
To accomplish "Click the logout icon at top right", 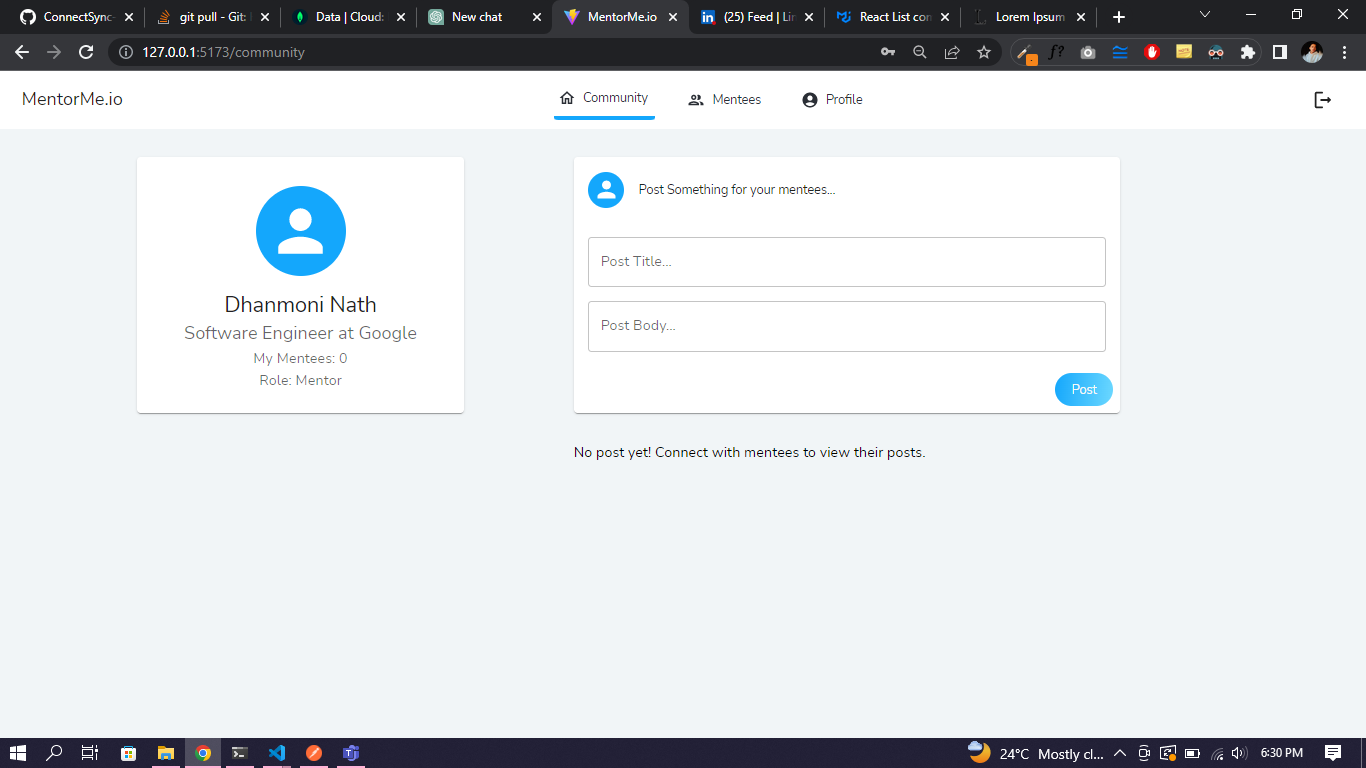I will [1323, 99].
